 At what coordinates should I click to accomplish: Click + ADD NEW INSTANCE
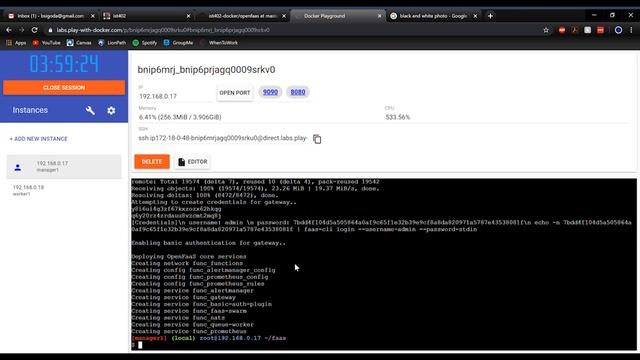[x=38, y=139]
